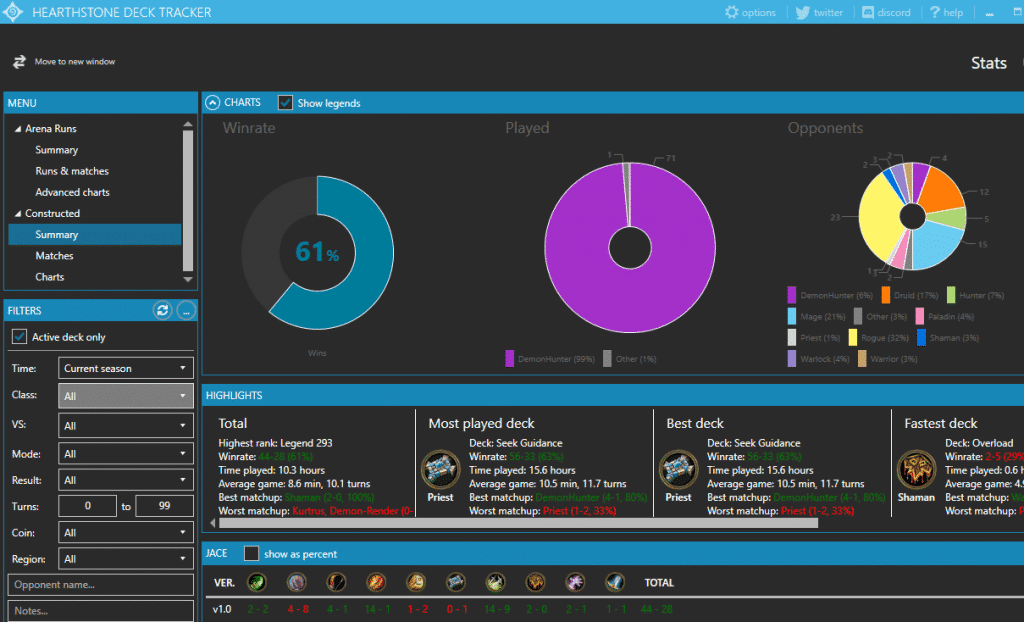Click the options gear icon in title bar
1024x622 pixels.
pos(732,12)
